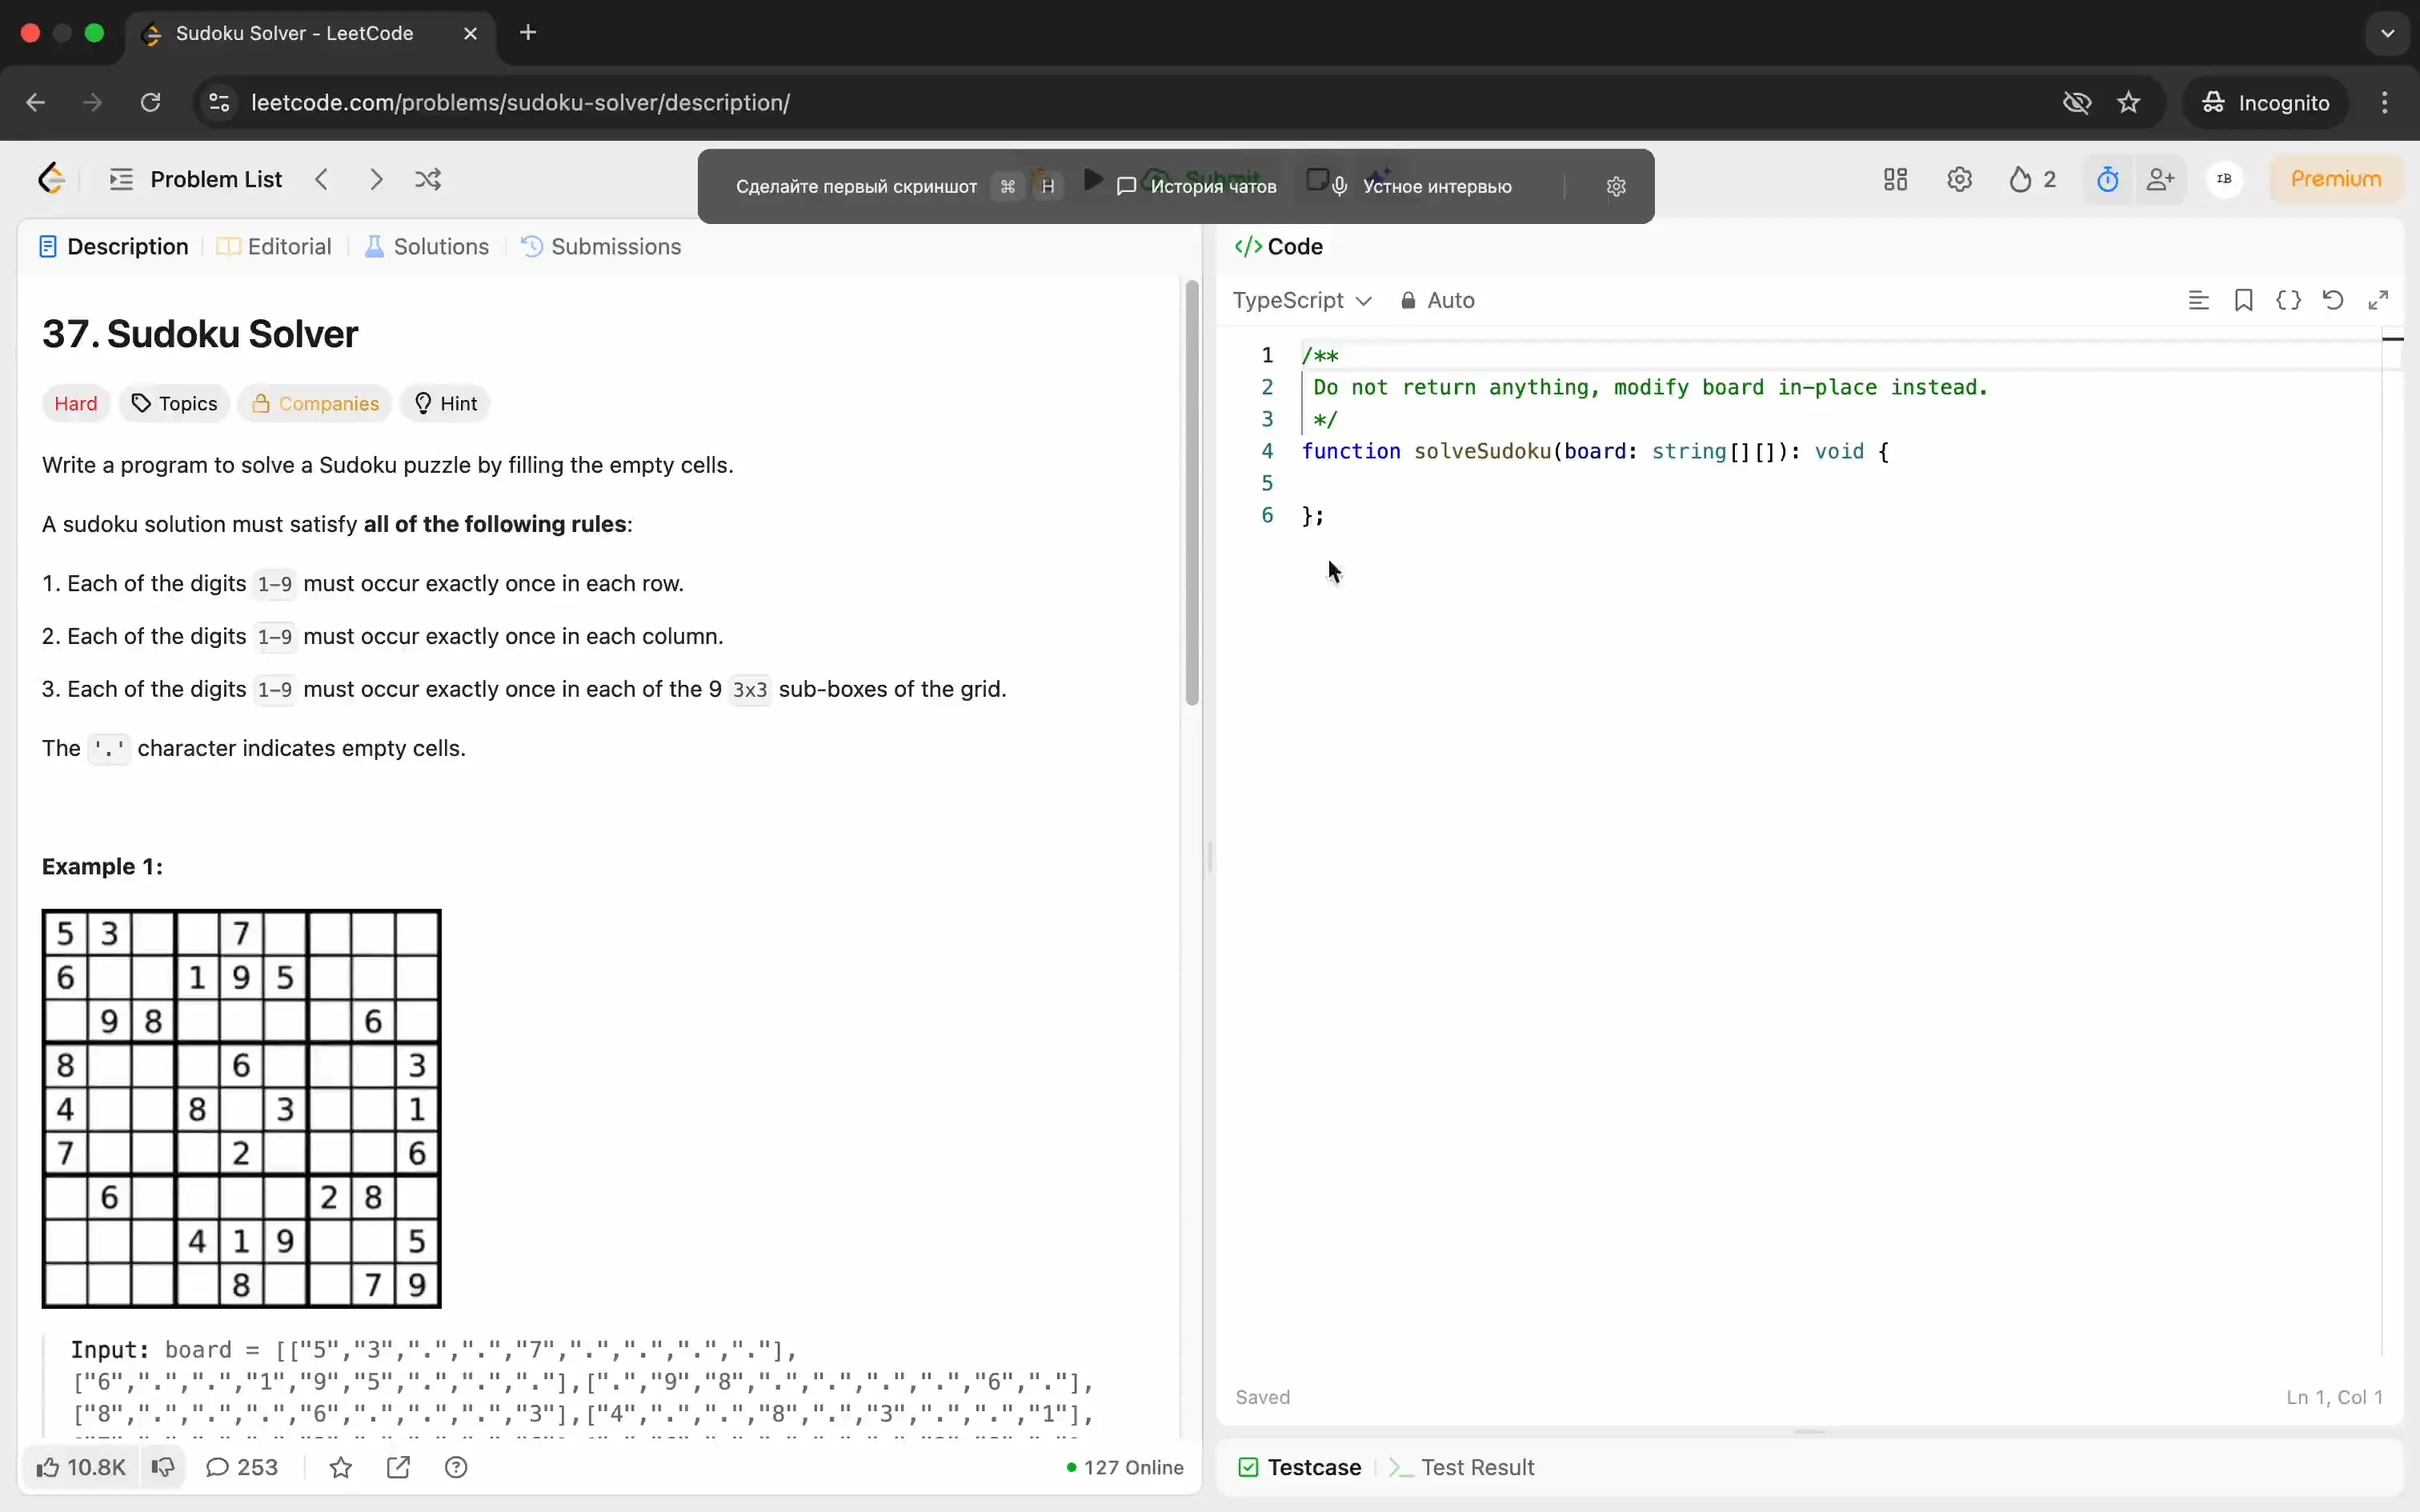Click the share problem icon

click(x=398, y=1467)
